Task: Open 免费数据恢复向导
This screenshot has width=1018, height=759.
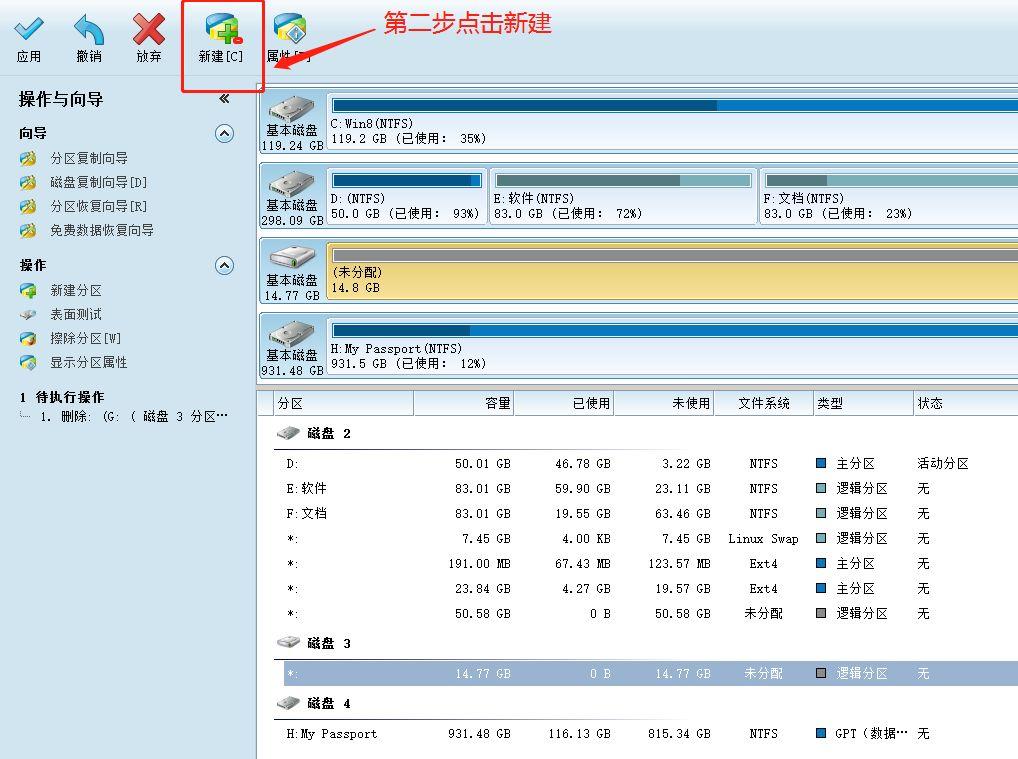Action: coord(102,230)
